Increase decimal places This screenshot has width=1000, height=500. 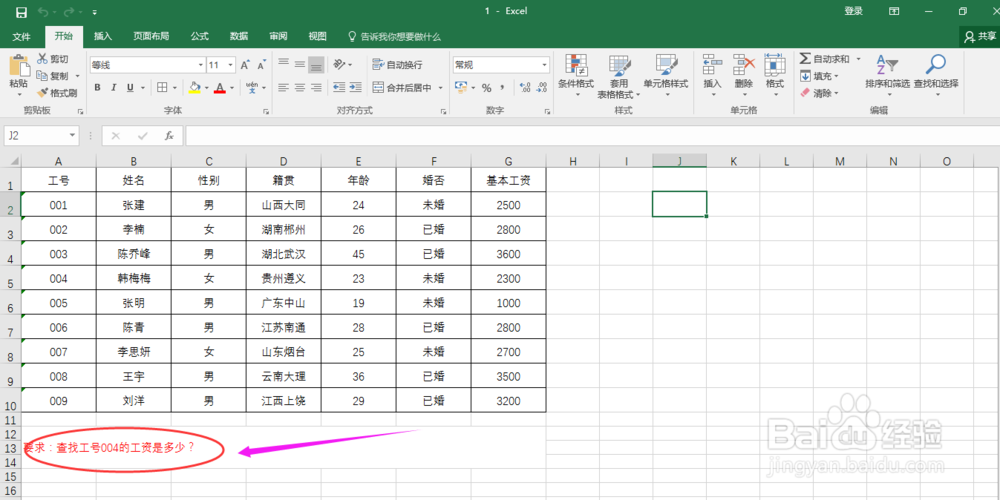tap(525, 87)
